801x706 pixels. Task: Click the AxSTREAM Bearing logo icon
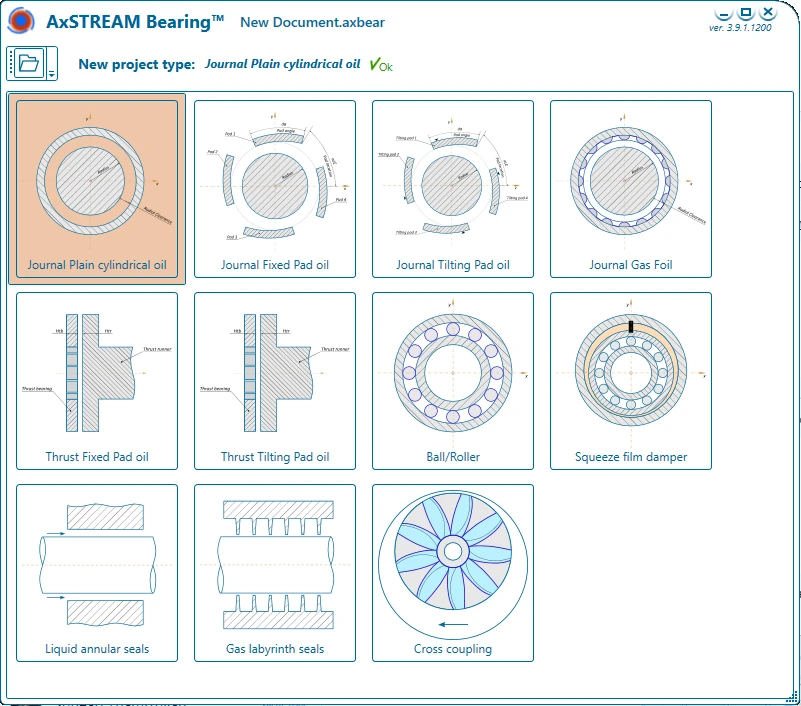[21, 21]
